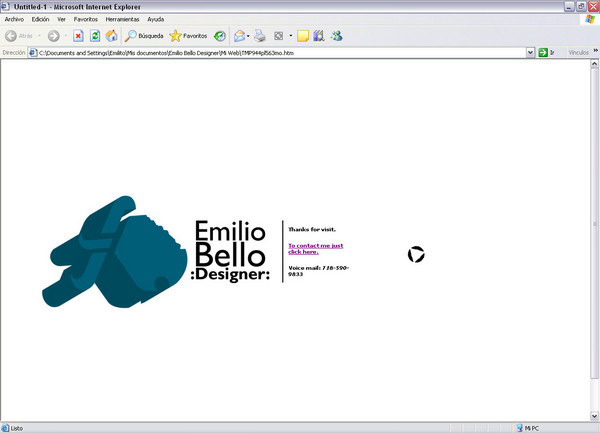
Task: Click the forward arrow navigation button
Action: click(x=54, y=36)
